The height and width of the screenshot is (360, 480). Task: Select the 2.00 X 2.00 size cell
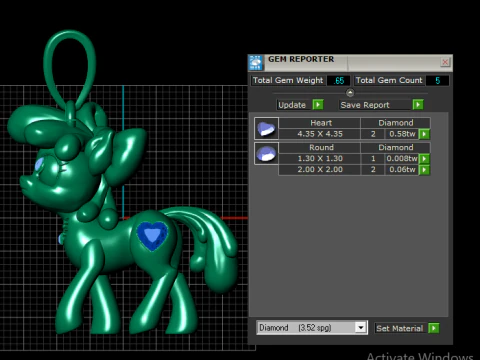click(320, 170)
